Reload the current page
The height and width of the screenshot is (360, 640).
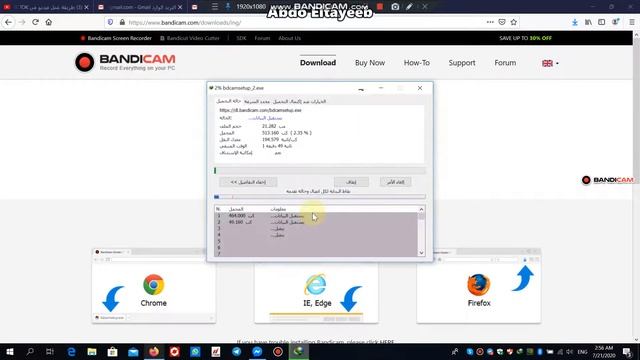(x=36, y=22)
